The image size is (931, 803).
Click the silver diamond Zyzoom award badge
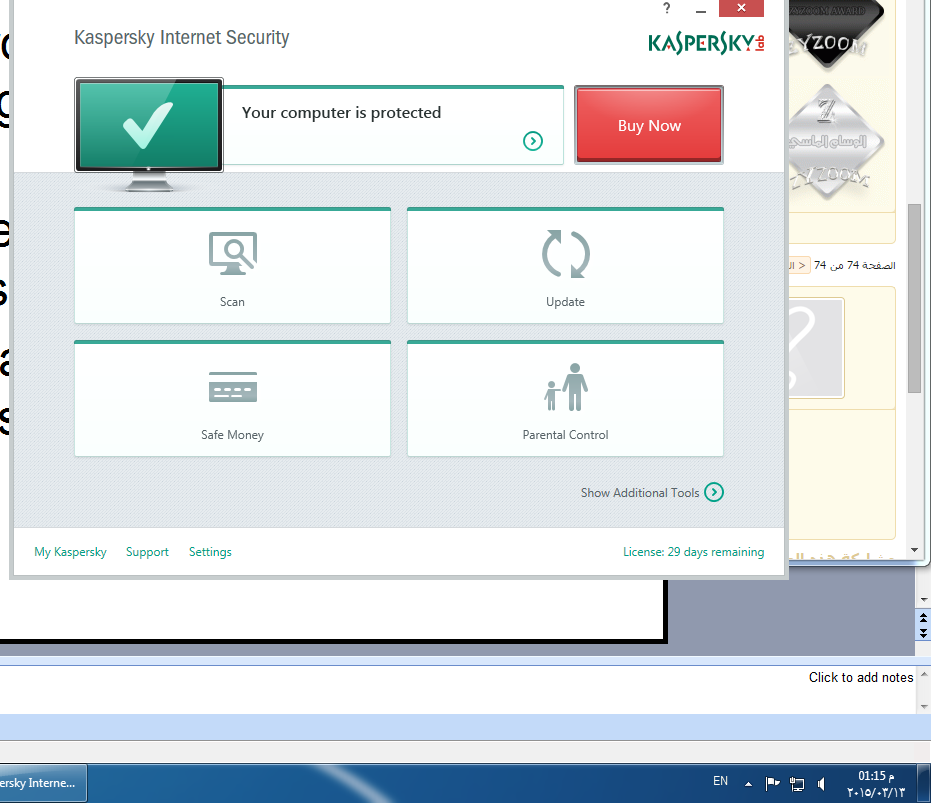point(836,143)
